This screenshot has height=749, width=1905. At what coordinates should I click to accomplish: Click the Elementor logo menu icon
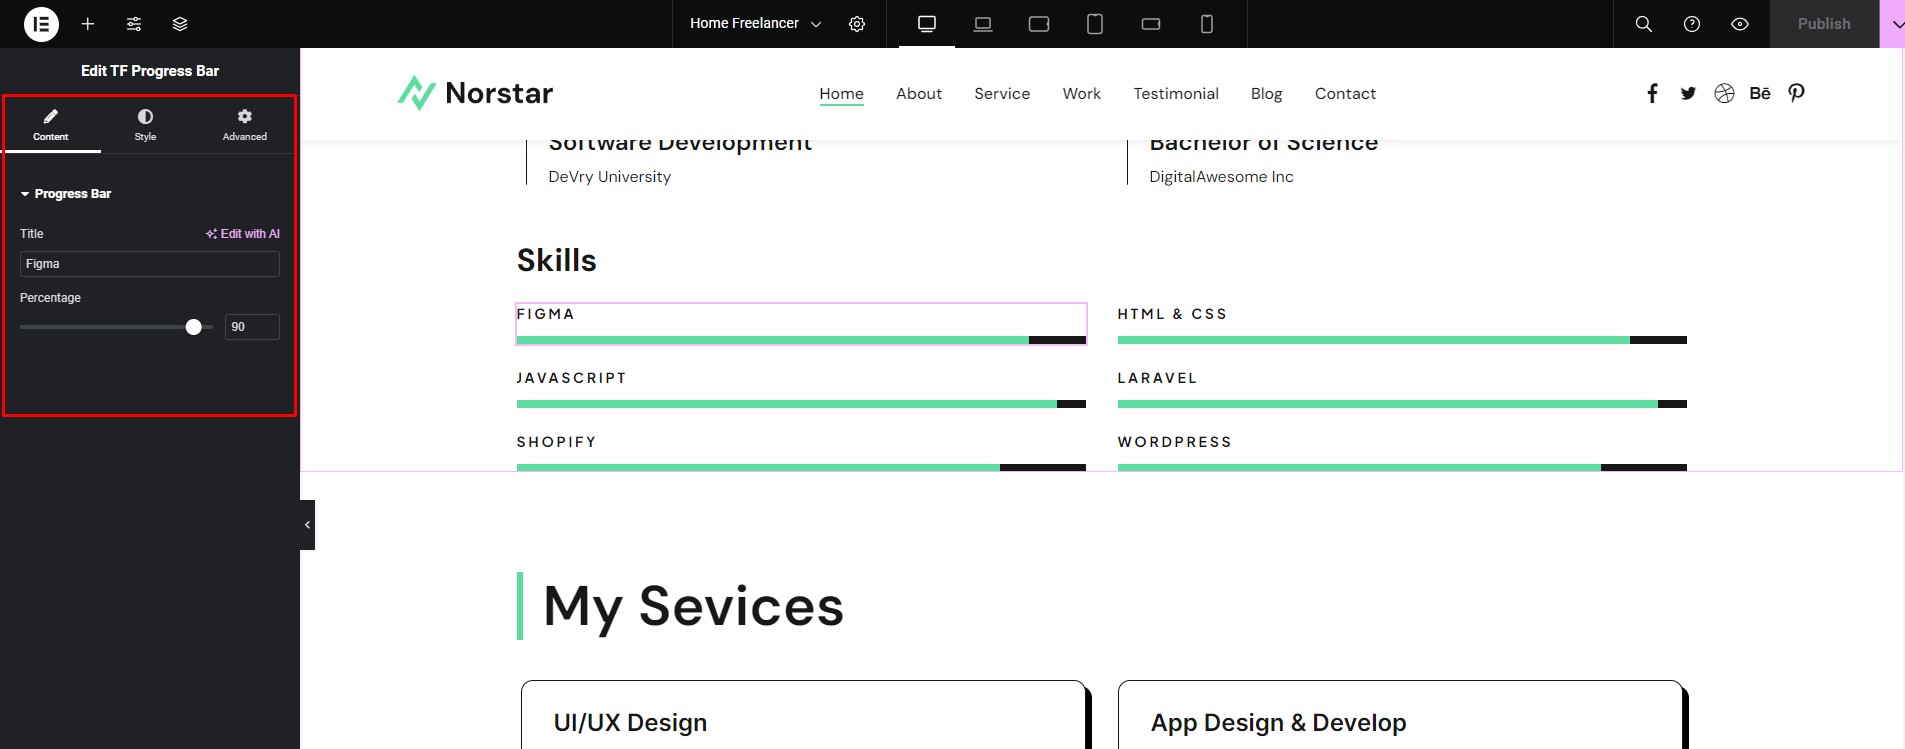click(41, 24)
